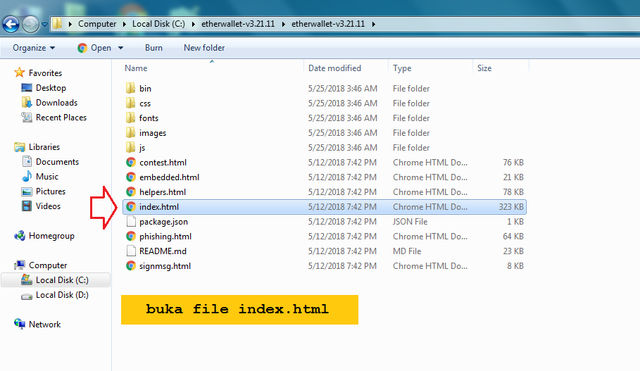
Task: Open the Music library
Action: [47, 176]
